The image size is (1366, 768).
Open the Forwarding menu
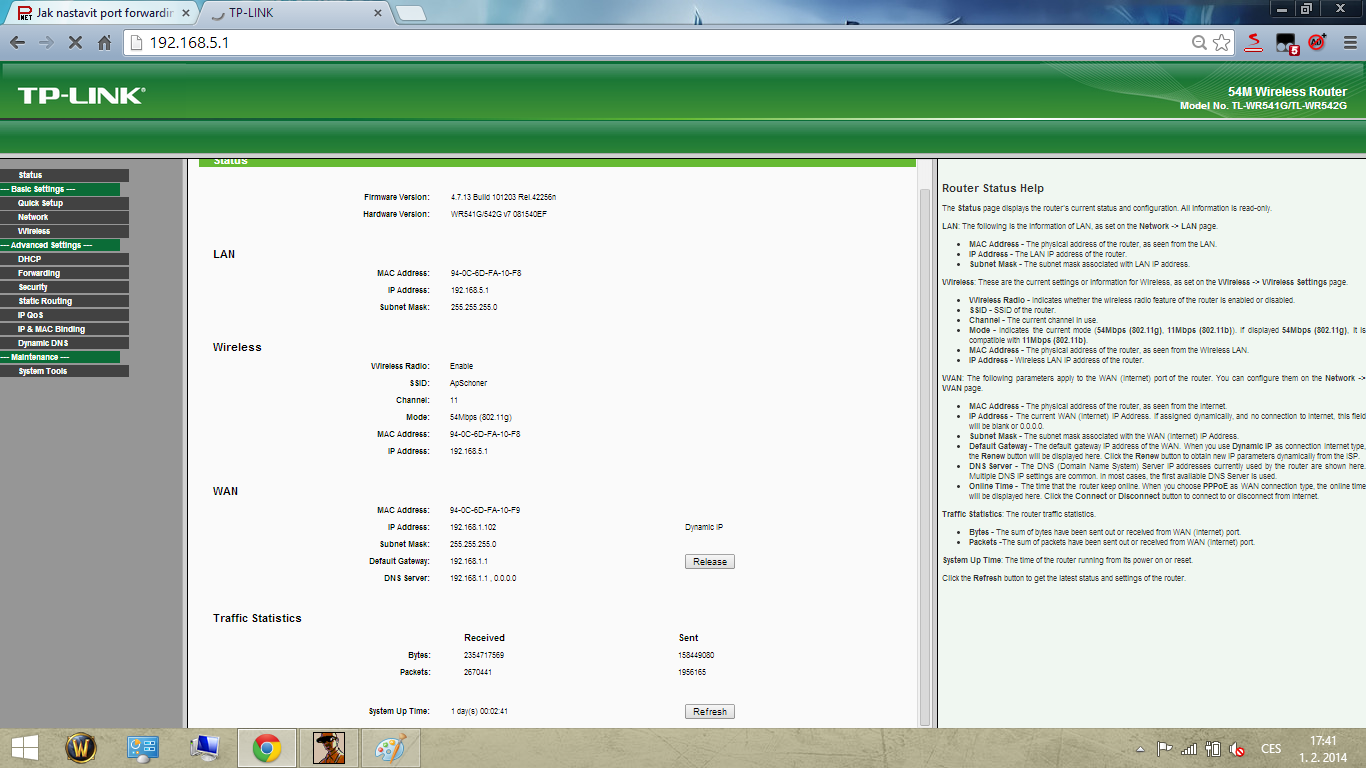[64, 273]
